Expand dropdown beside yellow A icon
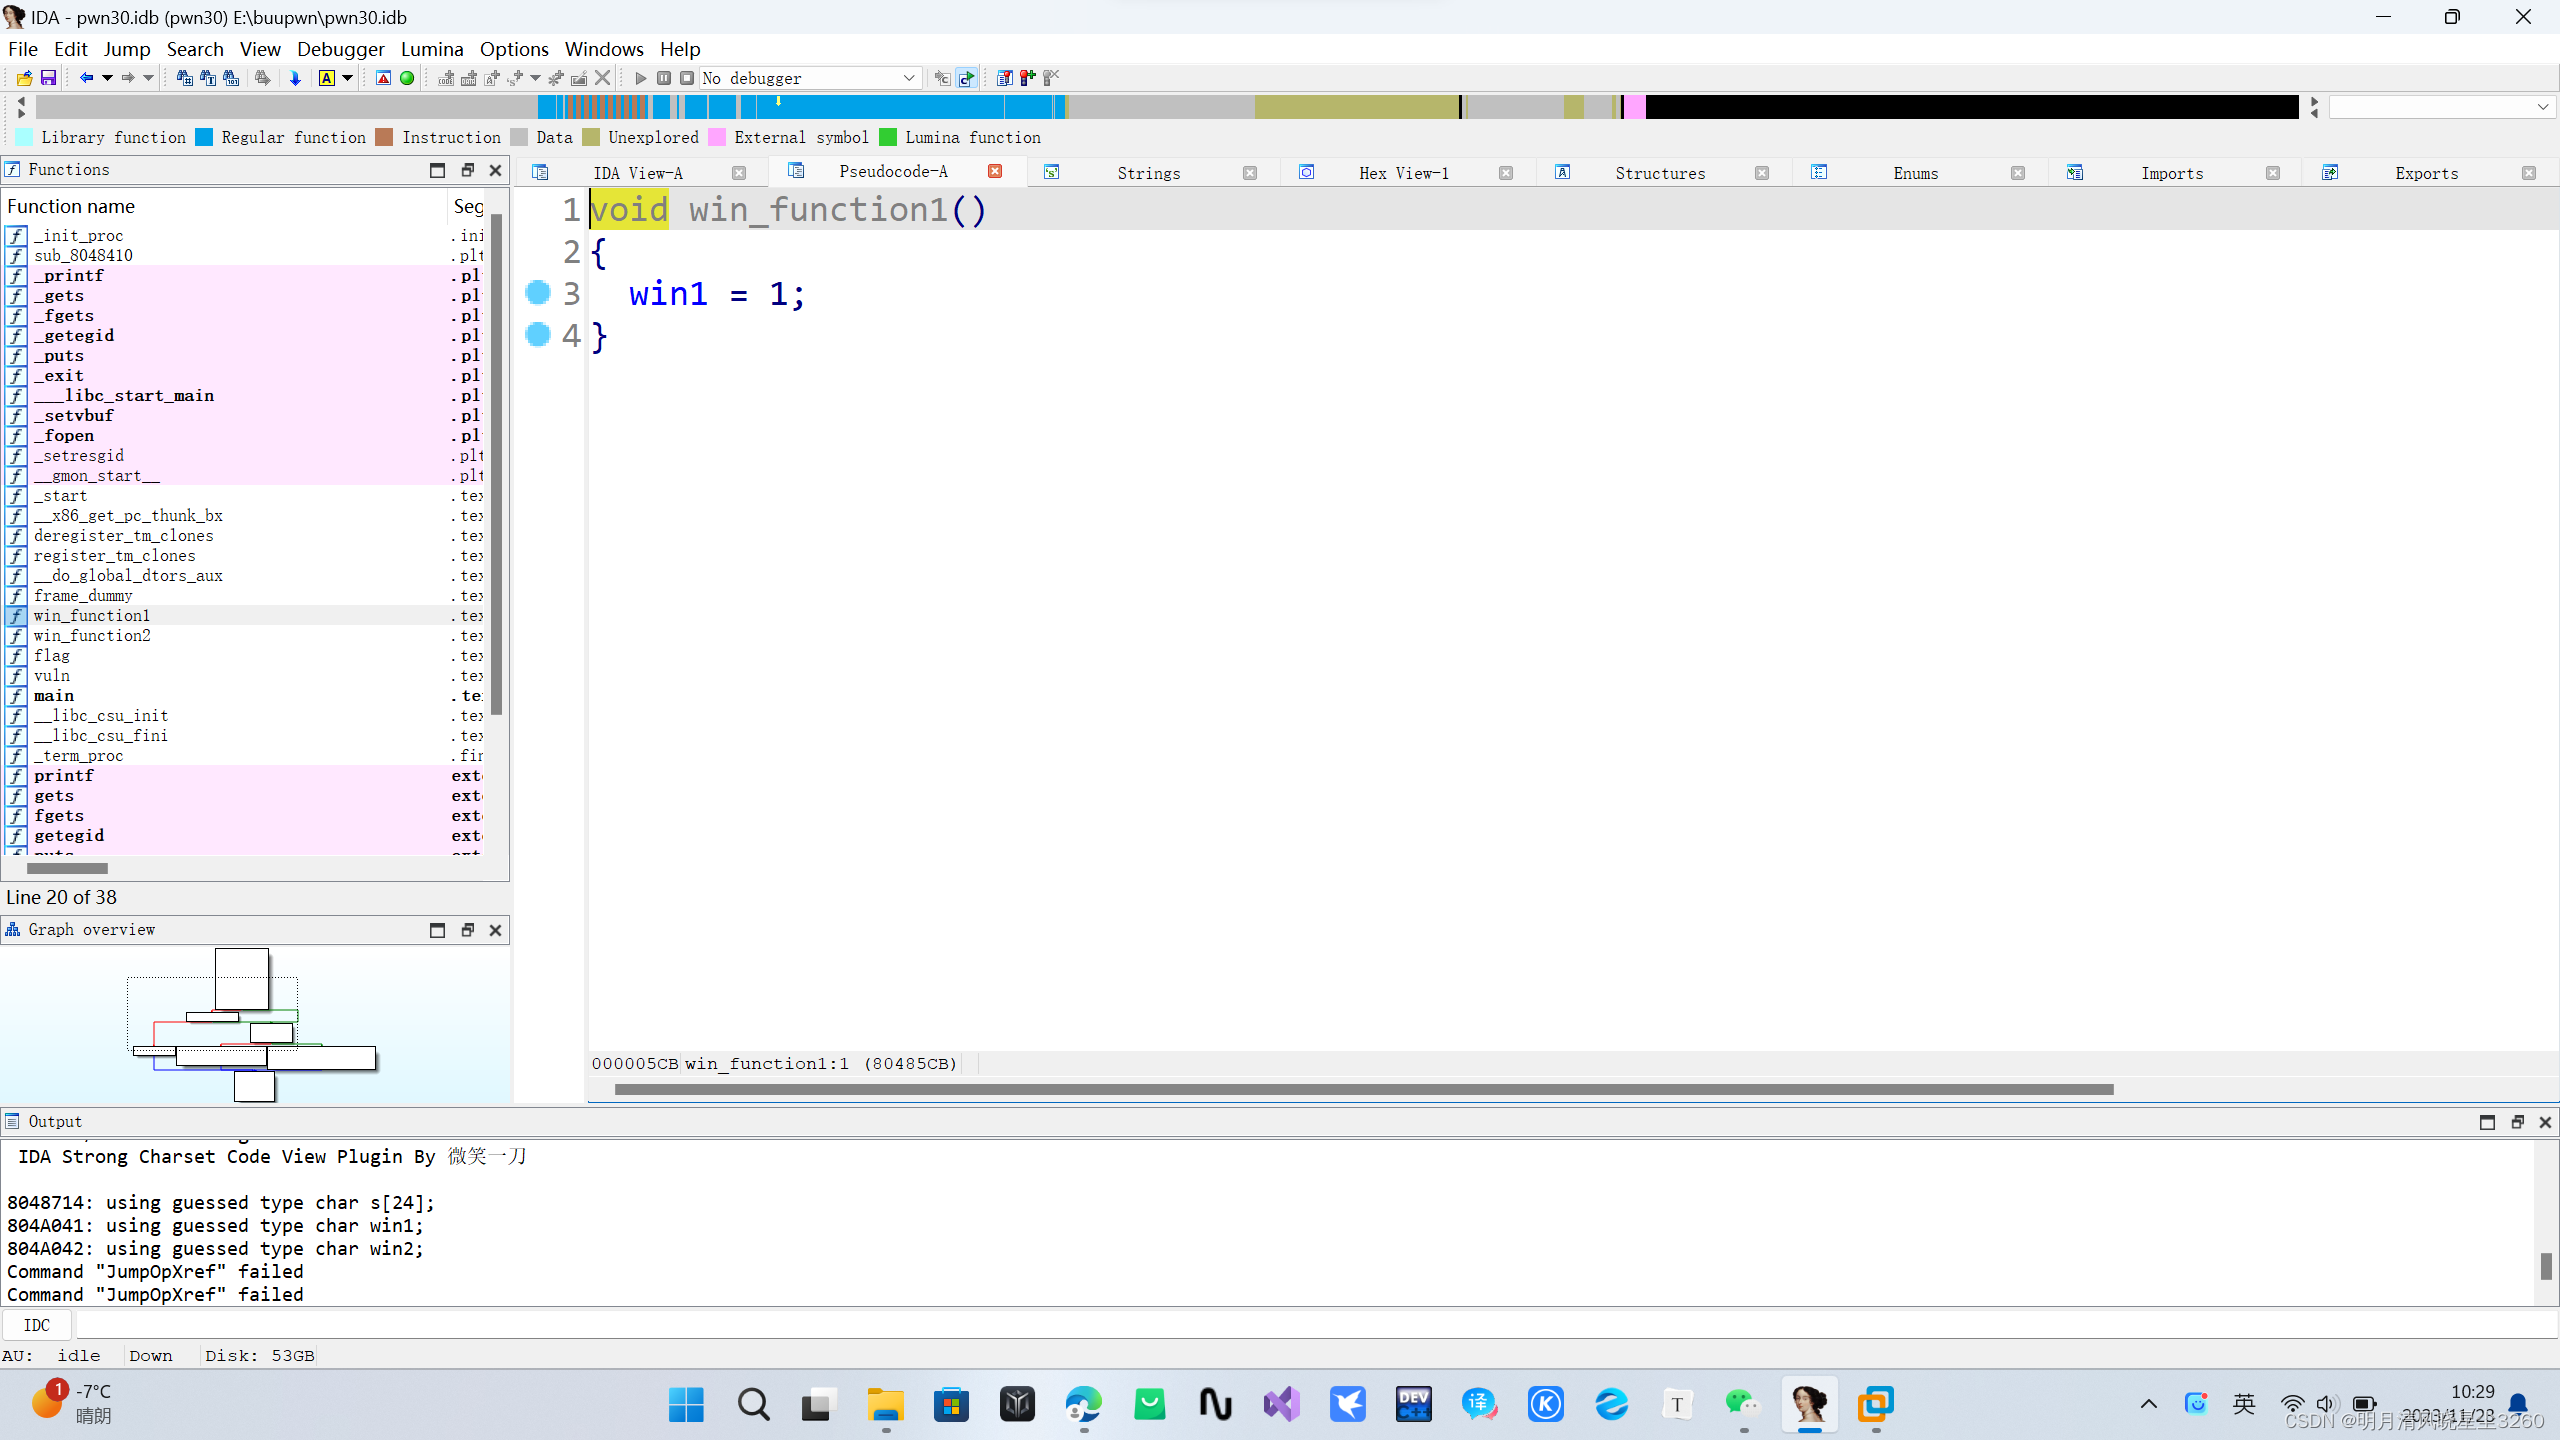The width and height of the screenshot is (2560, 1440). point(348,78)
